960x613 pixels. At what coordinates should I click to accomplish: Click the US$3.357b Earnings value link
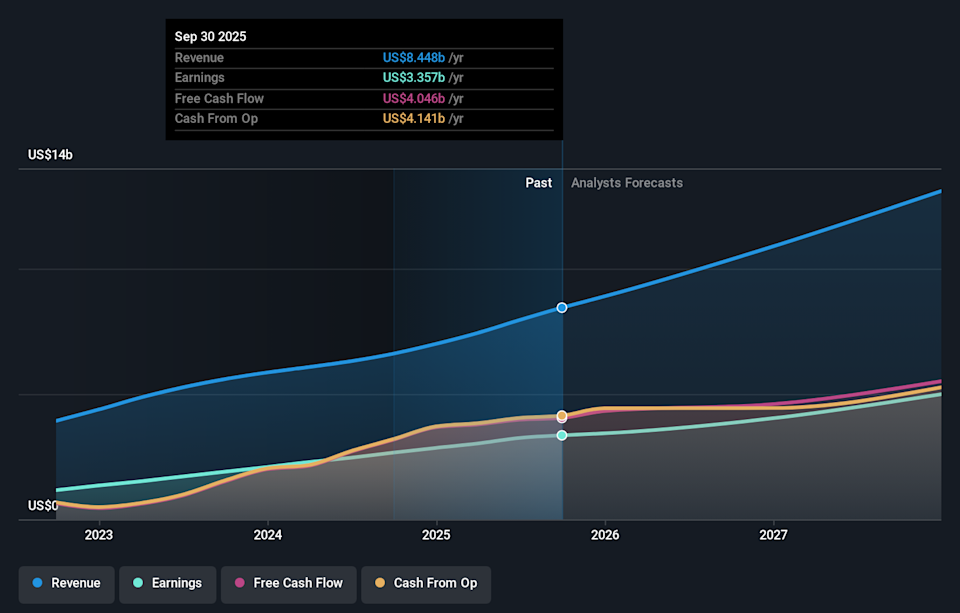tap(414, 77)
